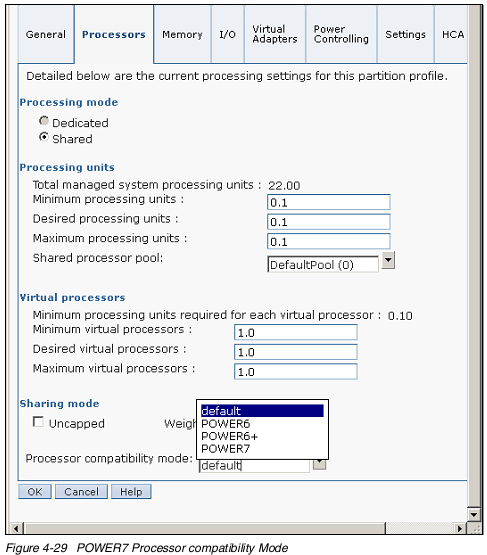Select the Processors tab
The width and height of the screenshot is (487, 555).
114,35
